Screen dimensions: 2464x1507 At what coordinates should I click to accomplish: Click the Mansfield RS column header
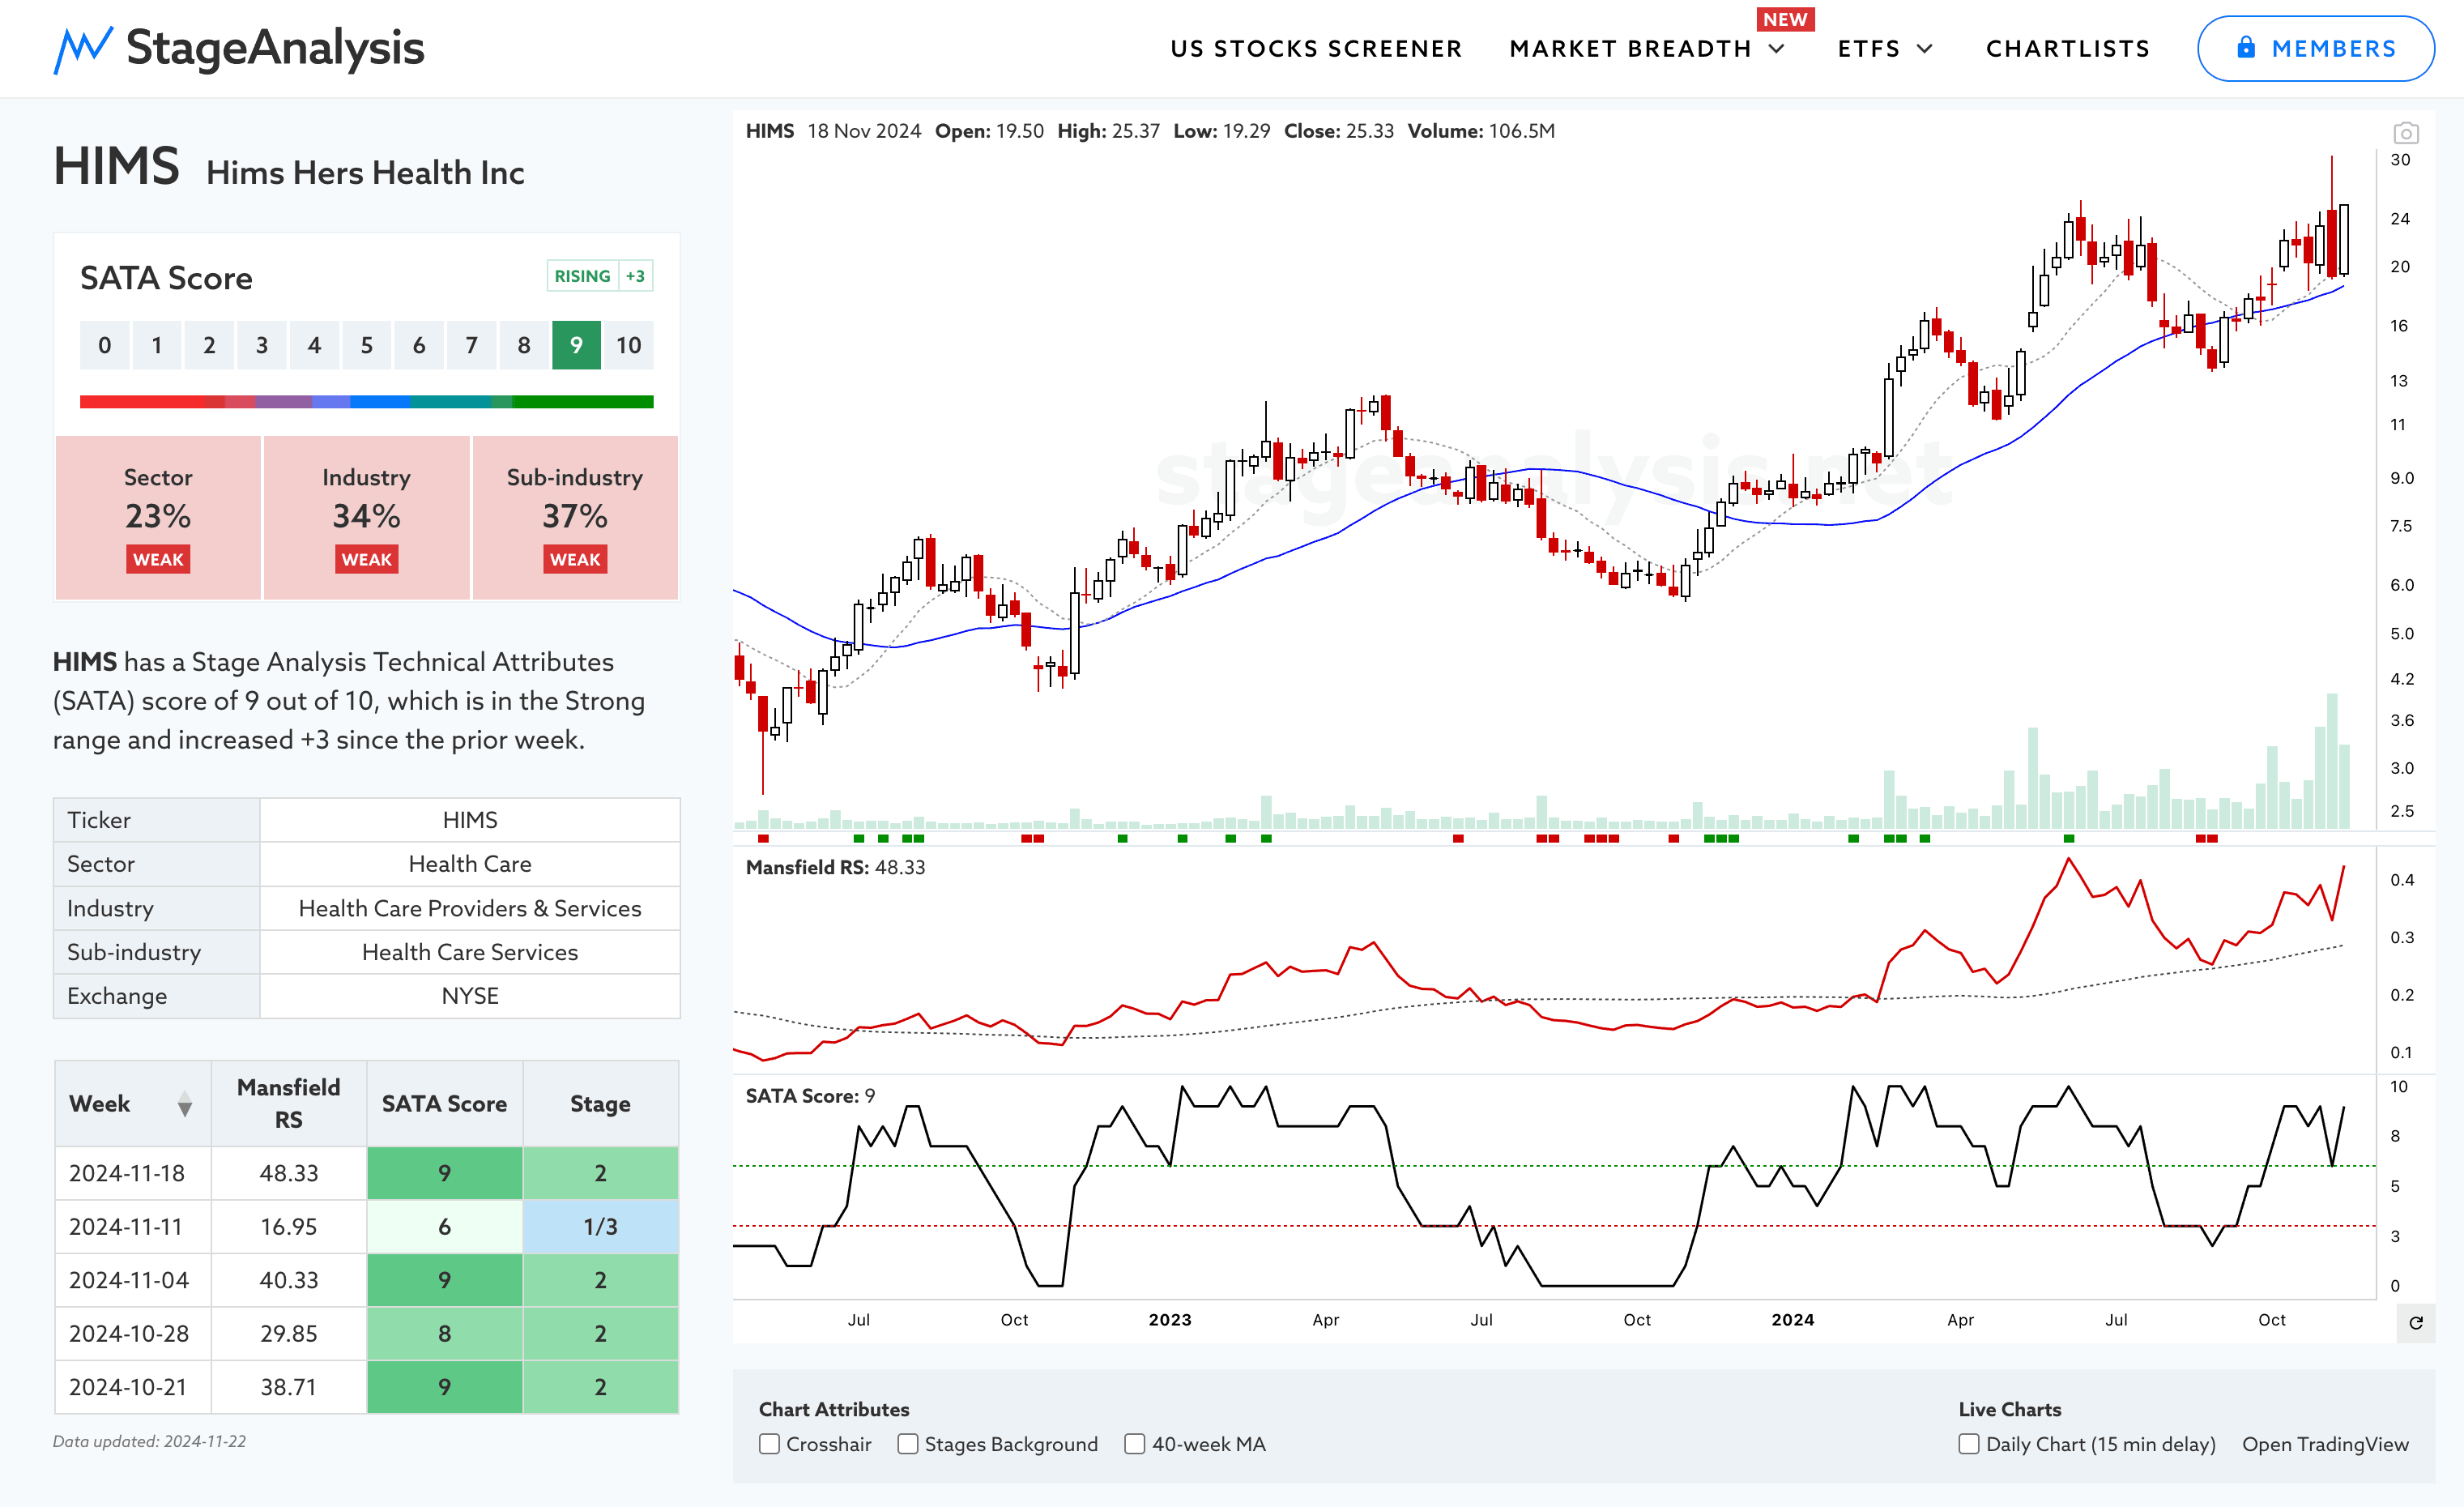288,1103
